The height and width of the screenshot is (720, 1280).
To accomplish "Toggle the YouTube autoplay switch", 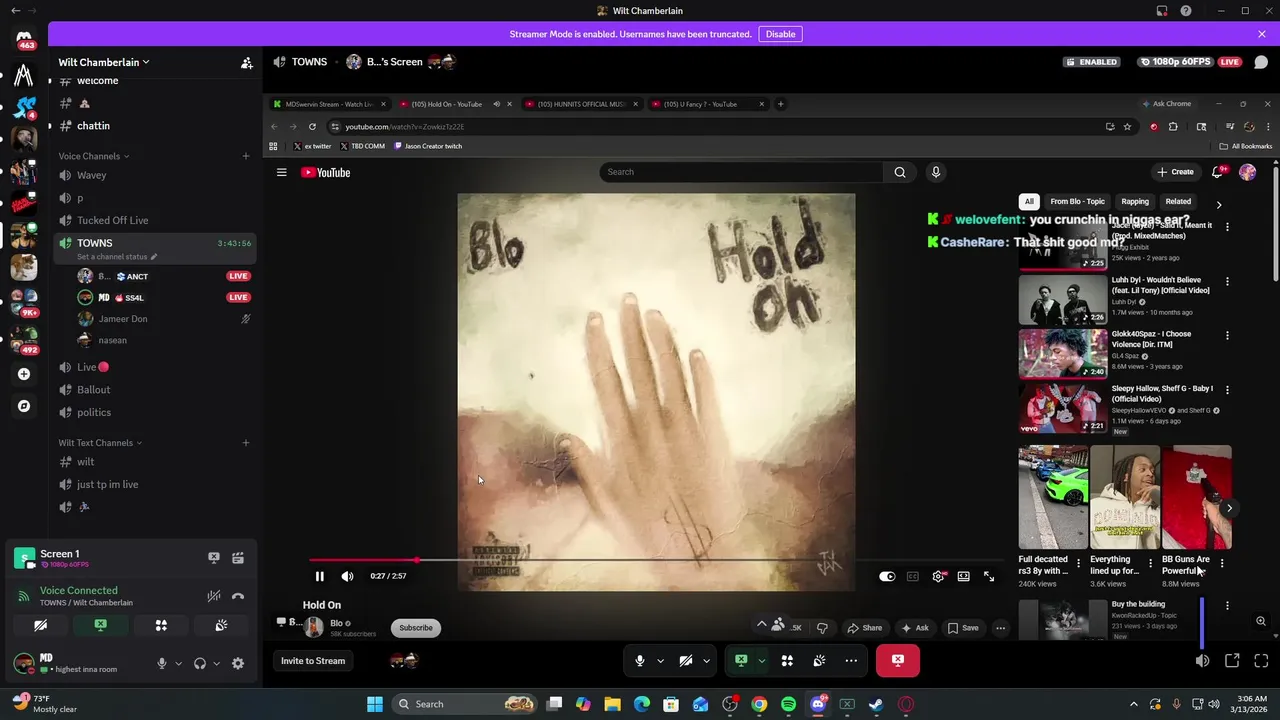I will pos(887,576).
